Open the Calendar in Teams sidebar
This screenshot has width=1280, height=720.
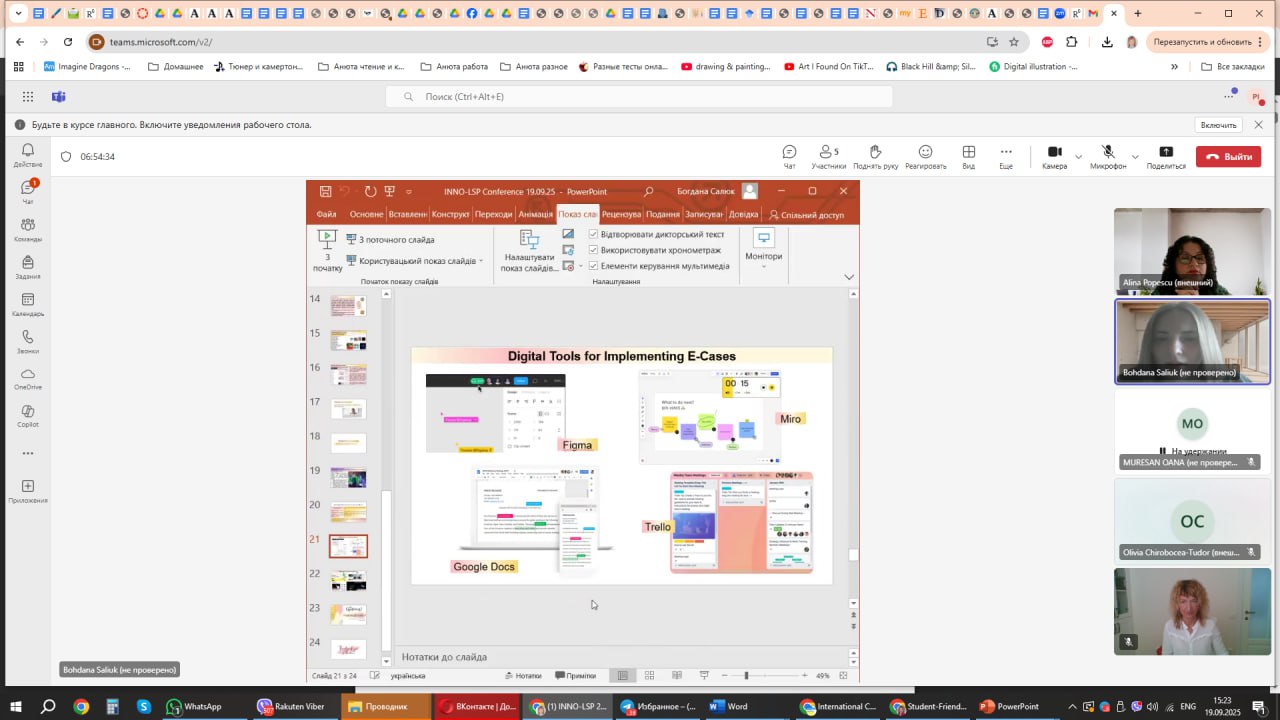coord(28,305)
